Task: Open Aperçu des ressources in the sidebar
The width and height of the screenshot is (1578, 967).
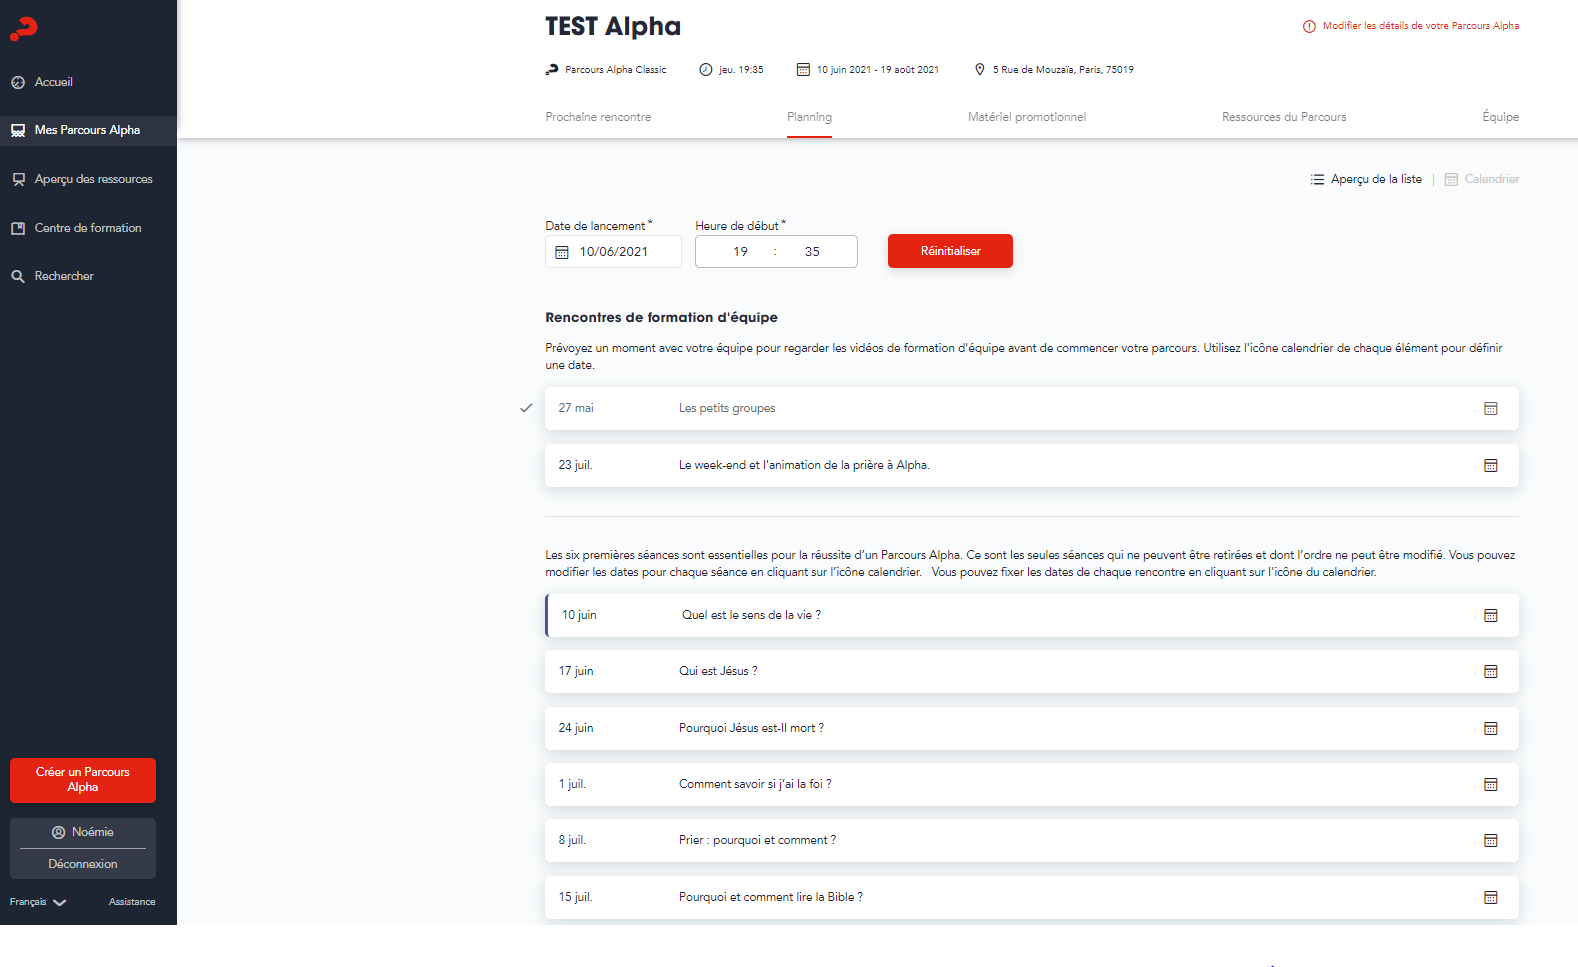Action: (94, 179)
